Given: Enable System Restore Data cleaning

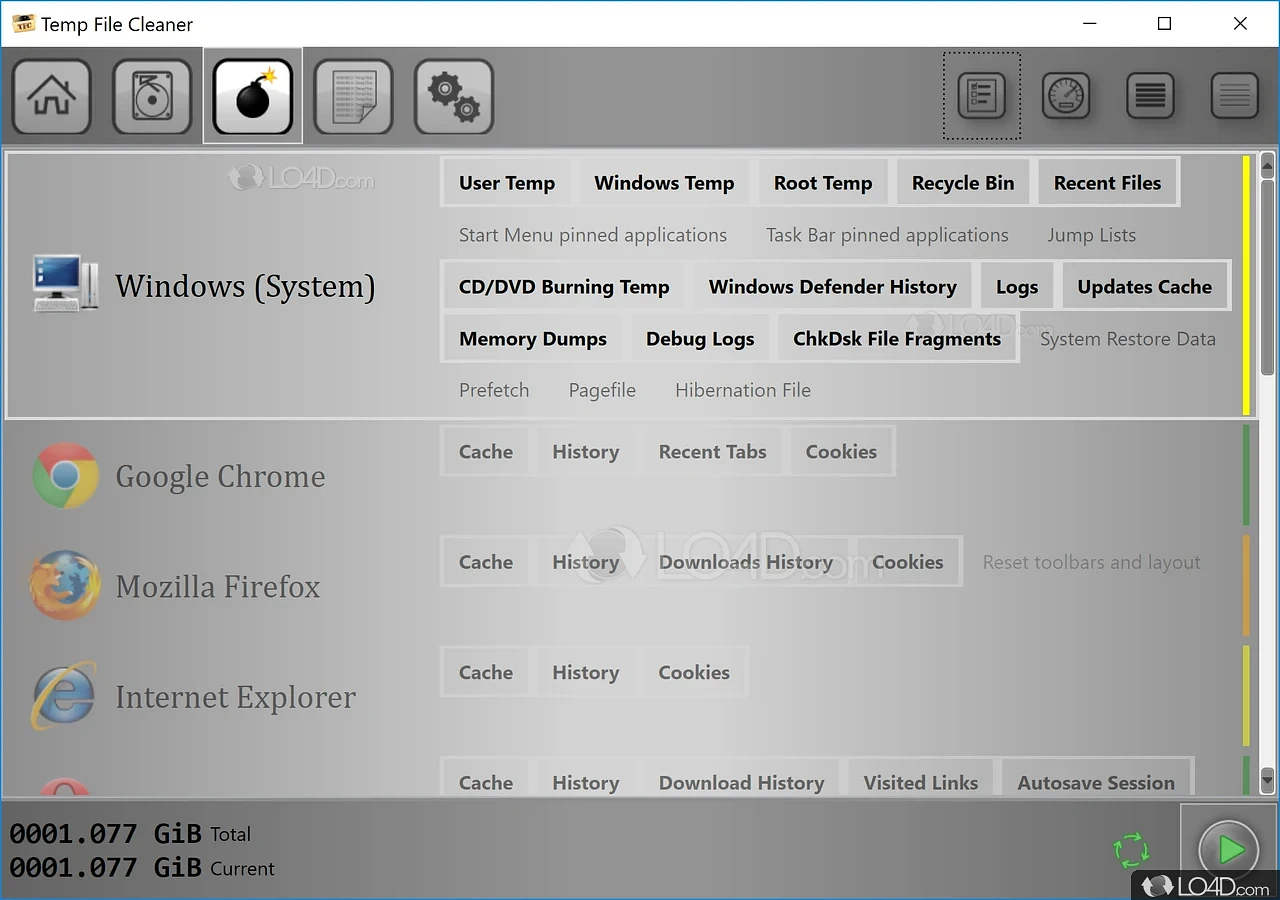Looking at the screenshot, I should (1127, 339).
